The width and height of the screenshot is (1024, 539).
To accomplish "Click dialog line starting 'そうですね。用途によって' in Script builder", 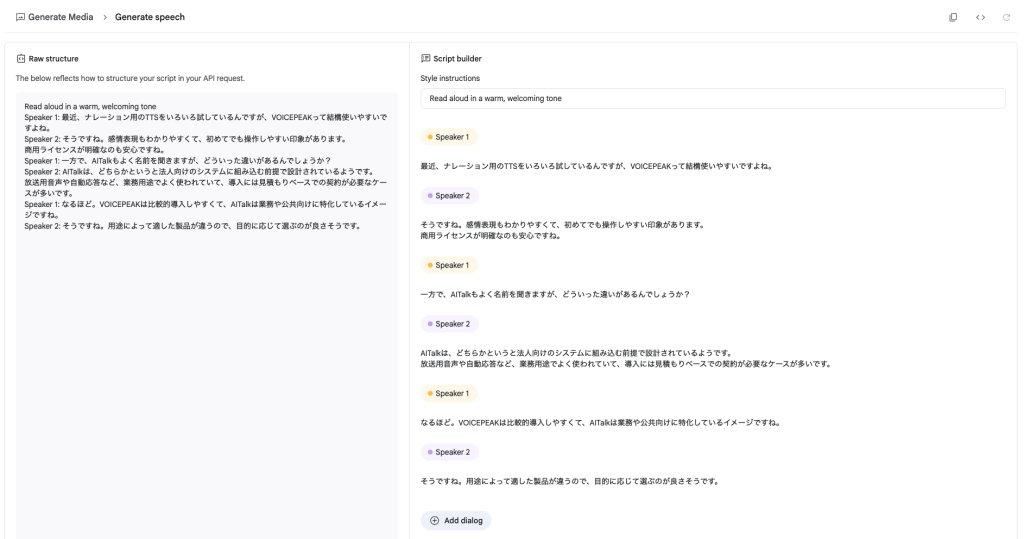I will coord(570,482).
